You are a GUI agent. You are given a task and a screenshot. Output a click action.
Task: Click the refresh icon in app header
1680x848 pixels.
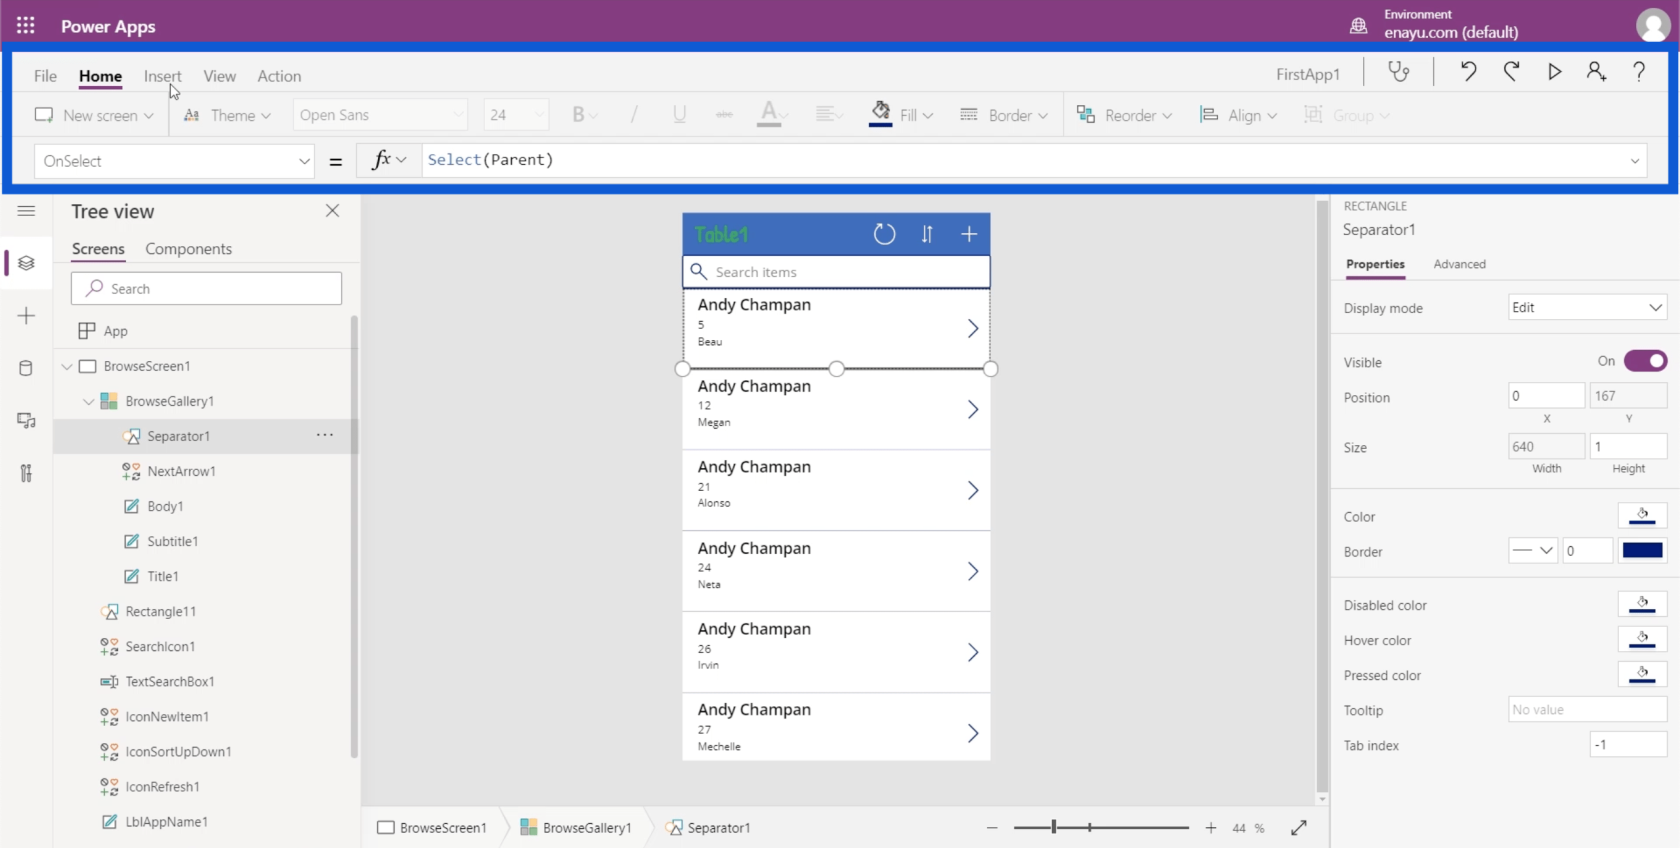[884, 234]
